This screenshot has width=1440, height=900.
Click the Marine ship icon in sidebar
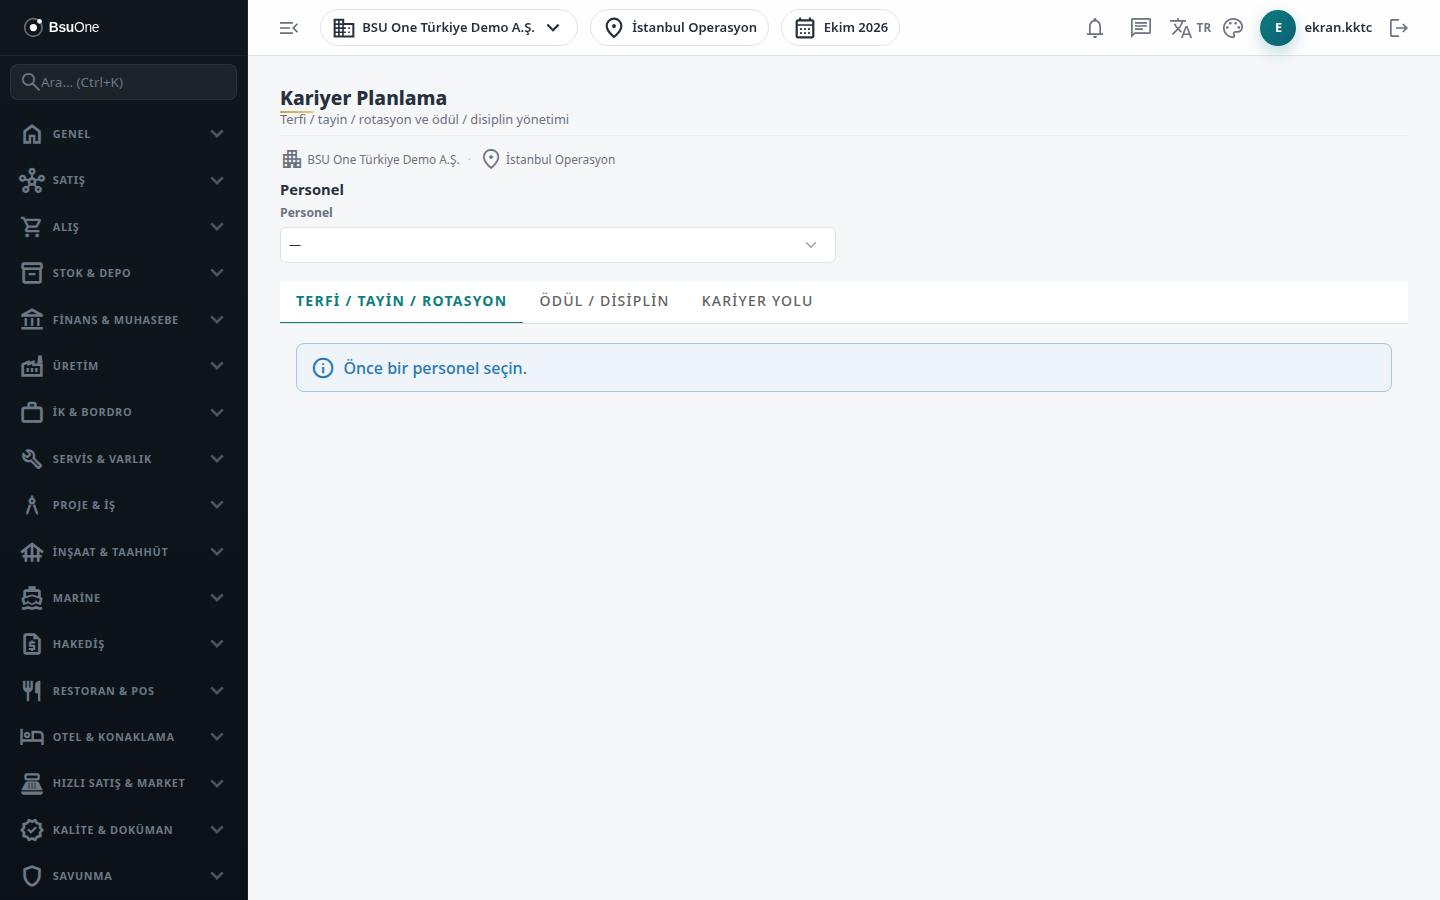pyautogui.click(x=32, y=598)
